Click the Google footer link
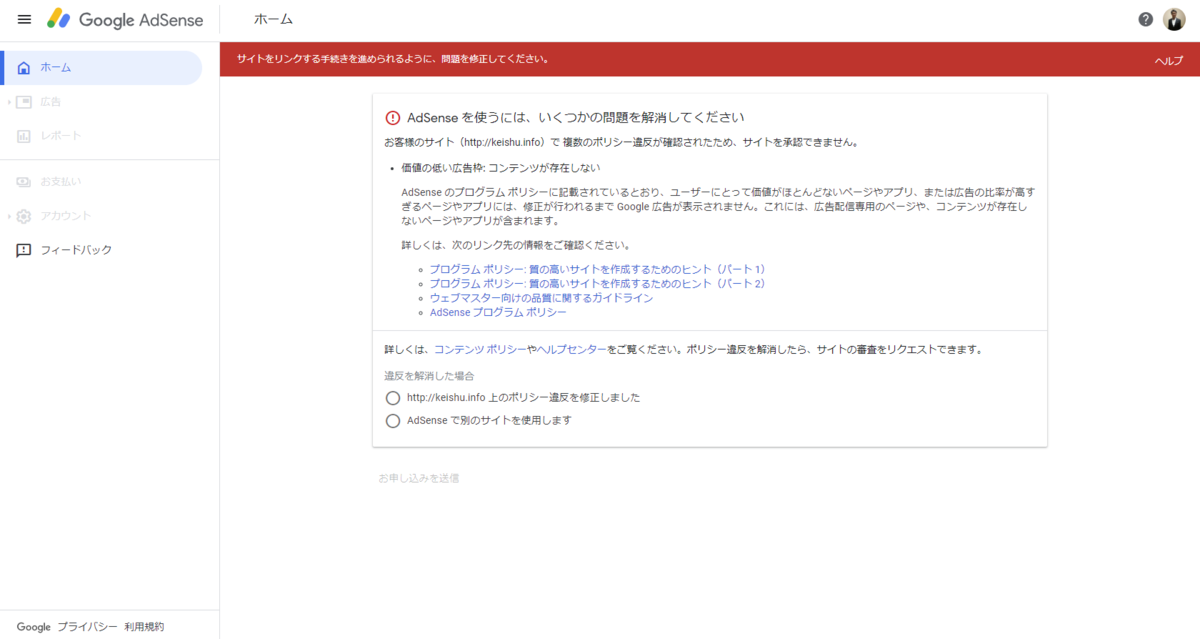1200x639 pixels. [x=33, y=627]
